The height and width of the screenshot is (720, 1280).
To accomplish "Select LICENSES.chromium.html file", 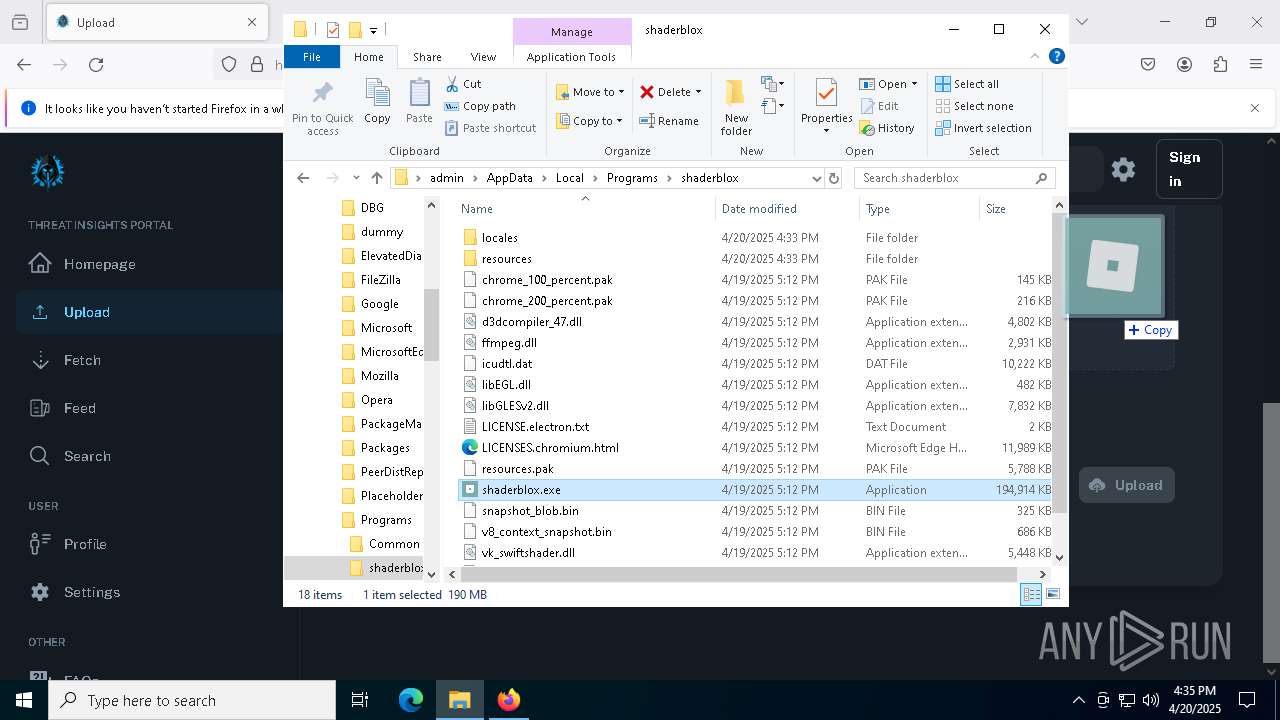I will (550, 448).
